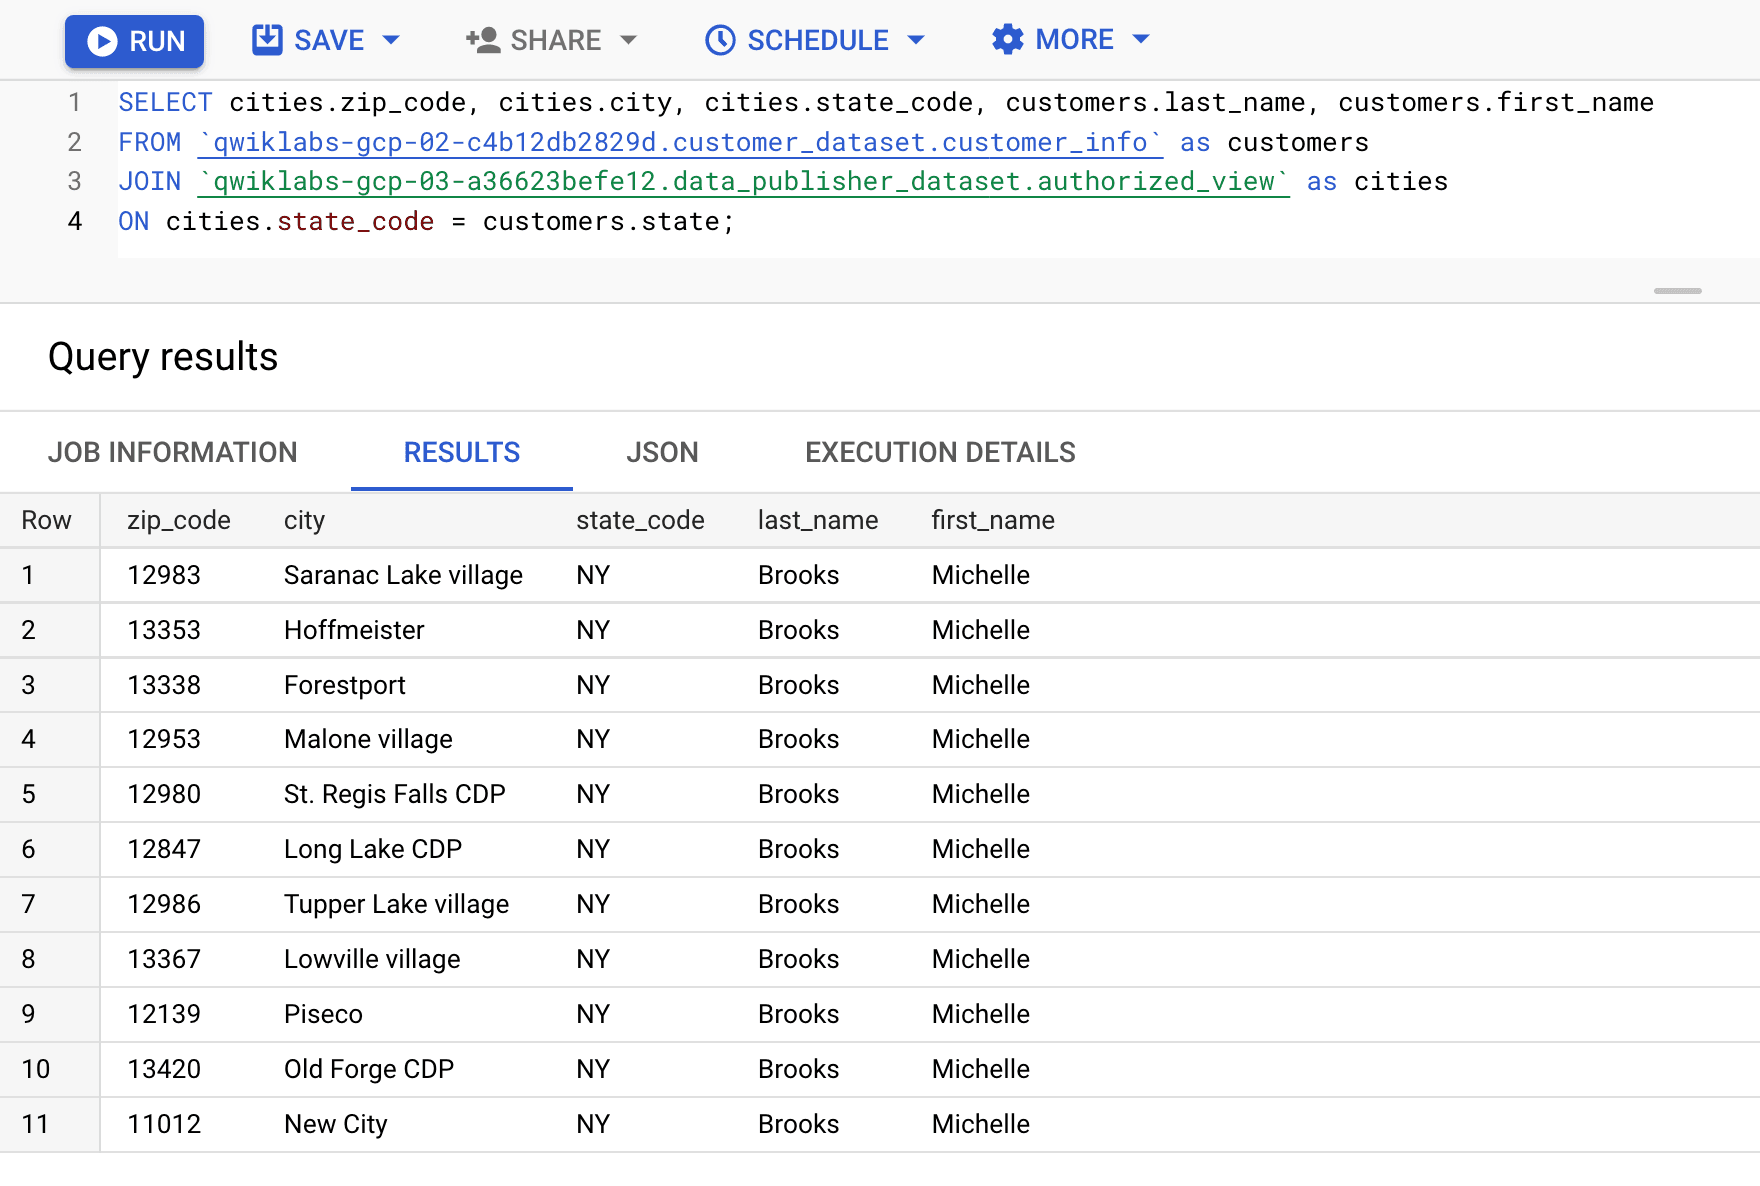
Task: Switch to the JSON tab
Action: click(x=662, y=452)
